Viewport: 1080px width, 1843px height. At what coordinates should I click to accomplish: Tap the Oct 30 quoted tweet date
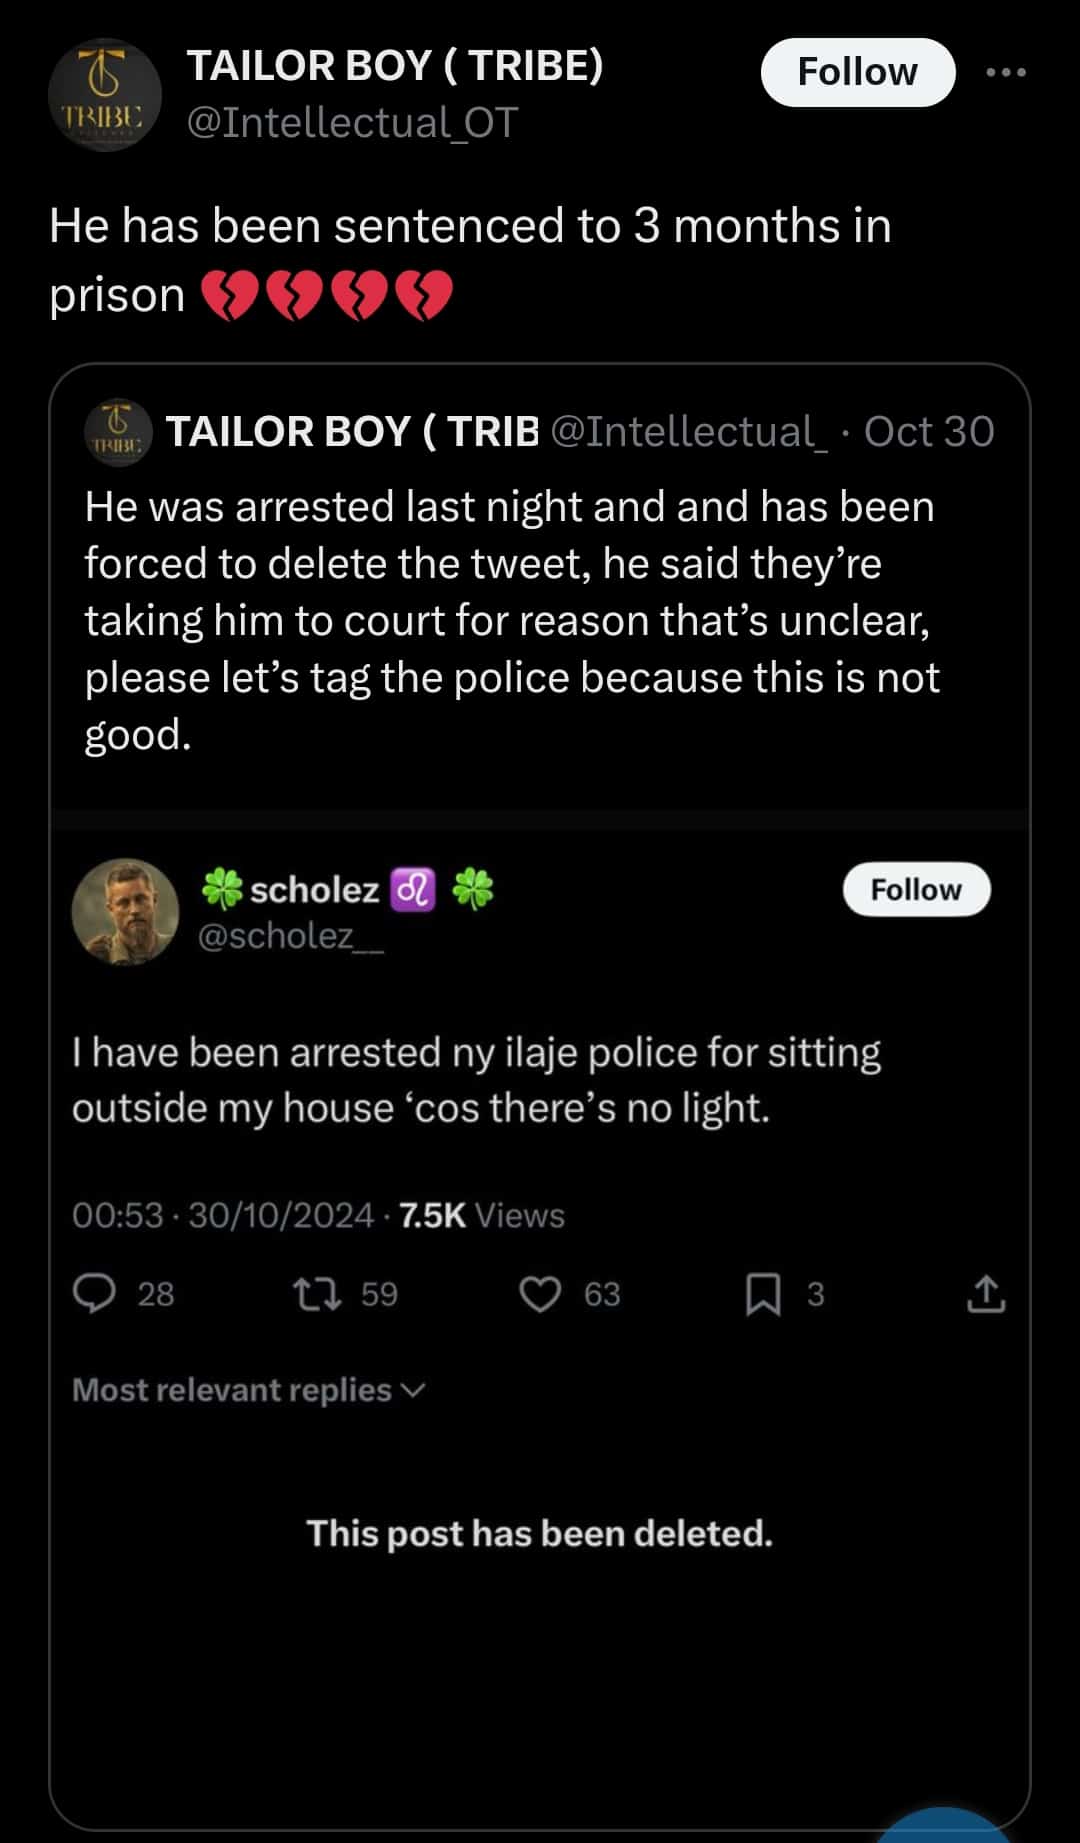(x=928, y=432)
